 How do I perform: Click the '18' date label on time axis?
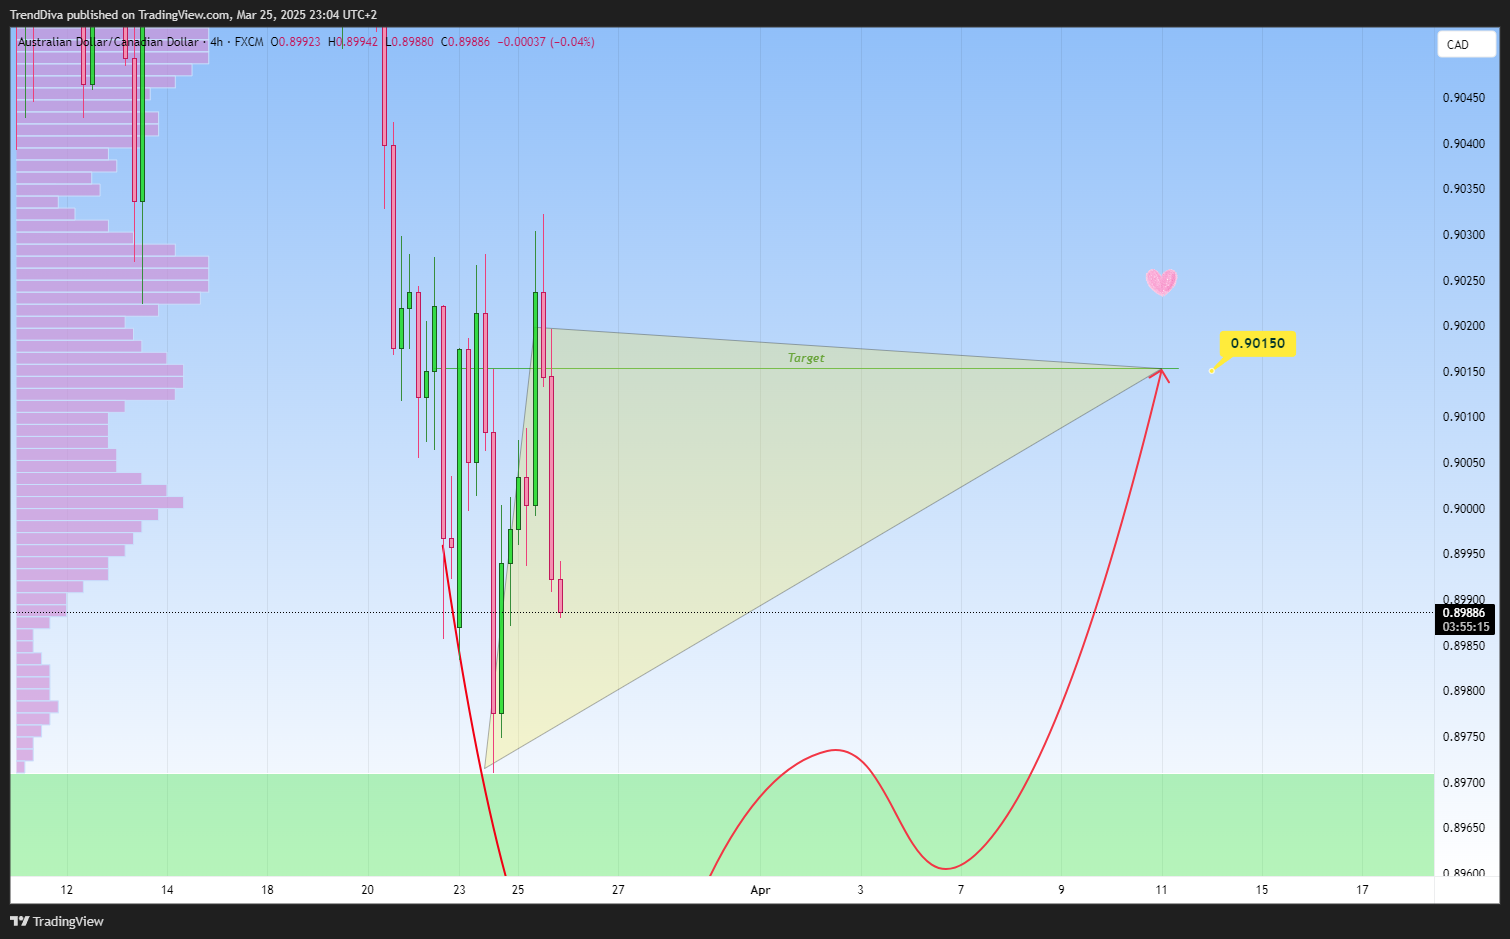coord(267,890)
